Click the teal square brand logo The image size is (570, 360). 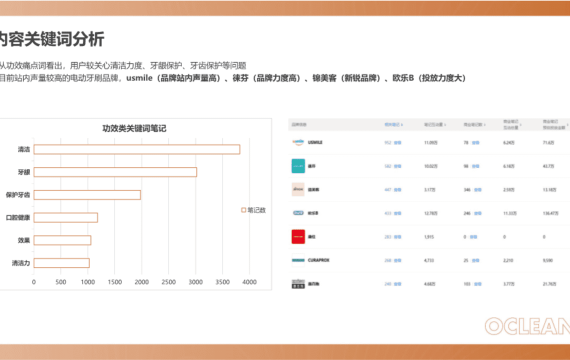pos(298,166)
